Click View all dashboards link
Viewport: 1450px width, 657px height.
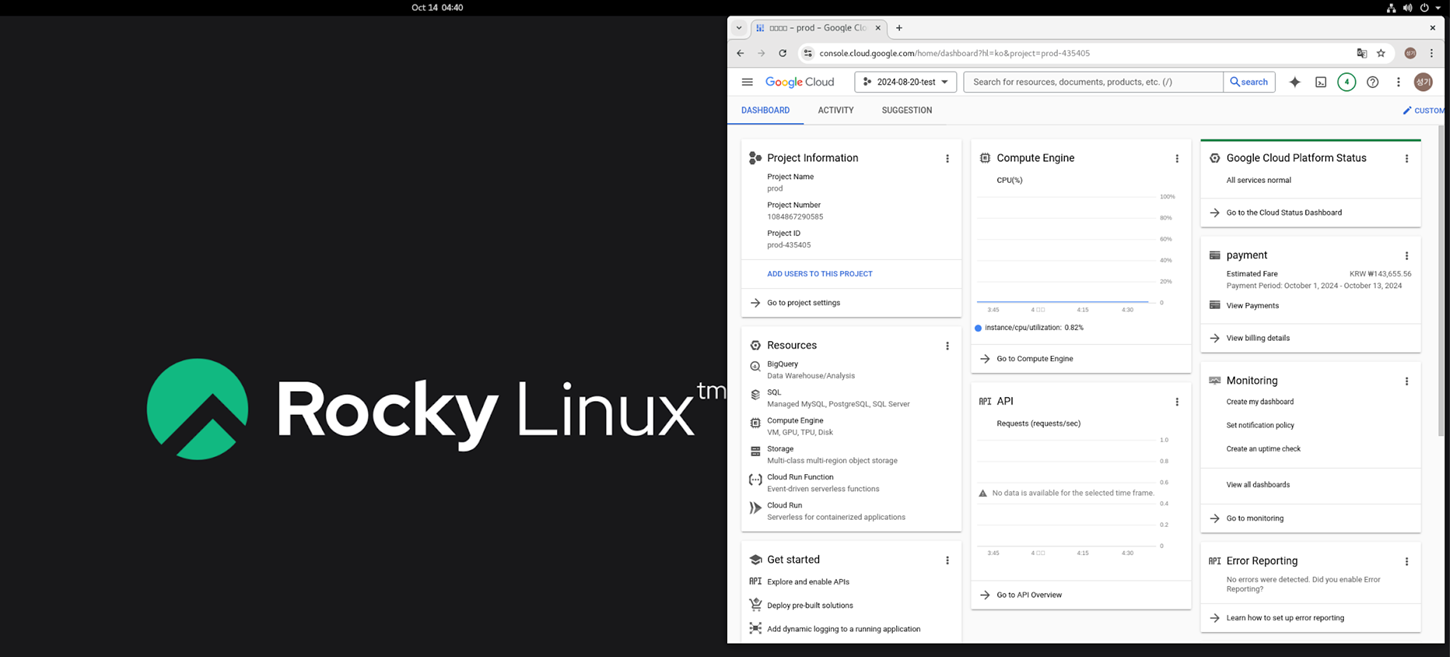coord(1258,485)
